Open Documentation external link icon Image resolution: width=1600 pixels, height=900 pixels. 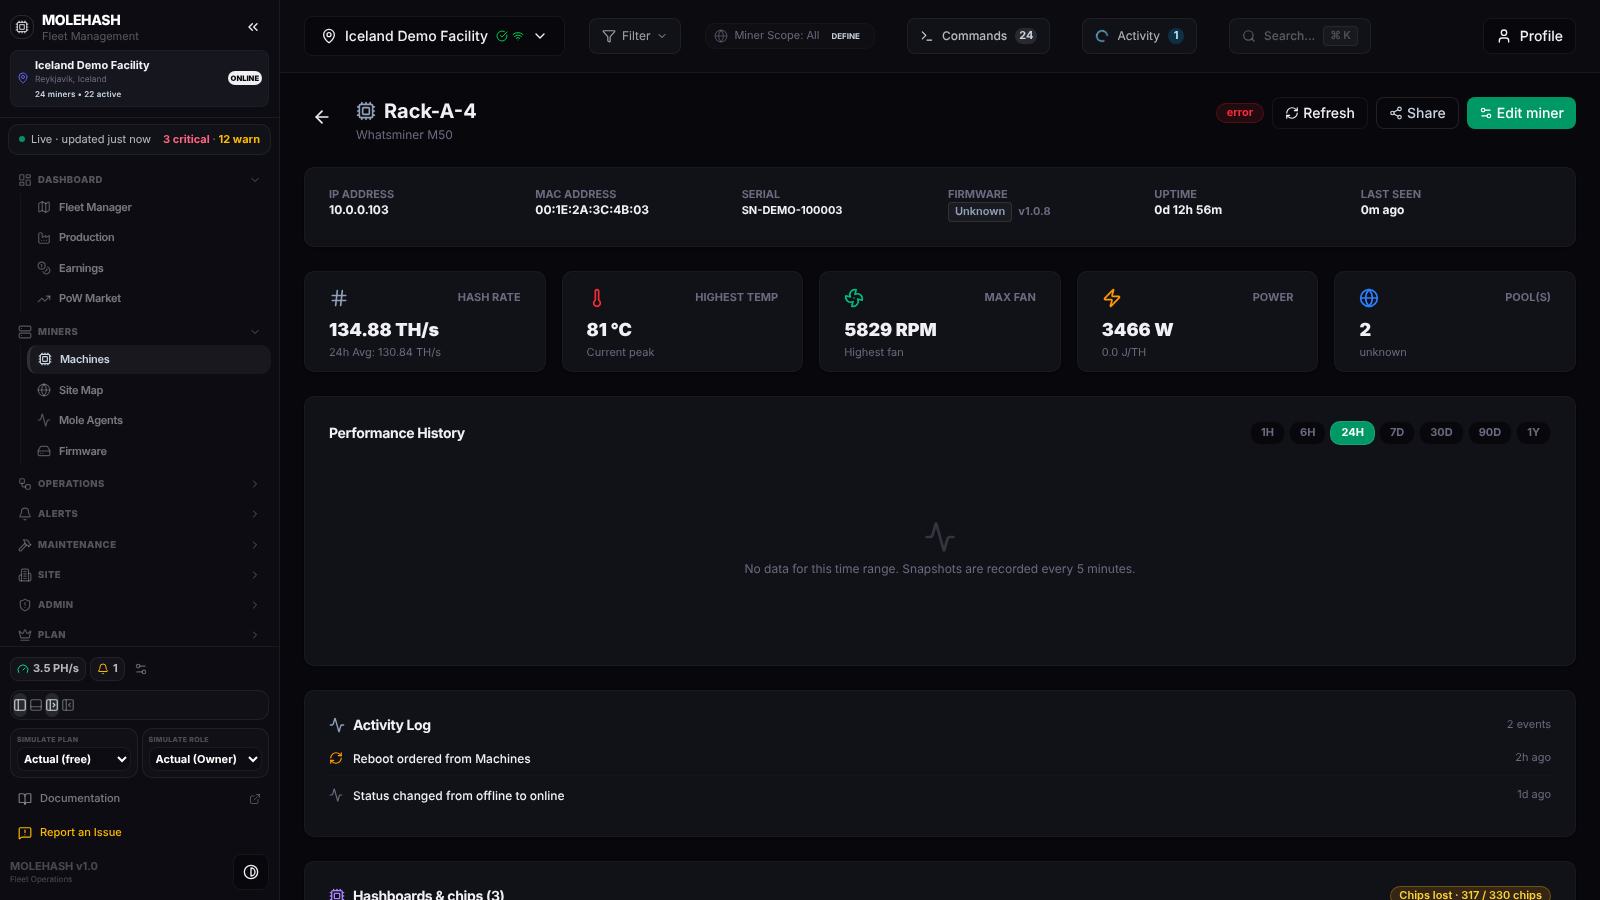tap(255, 799)
